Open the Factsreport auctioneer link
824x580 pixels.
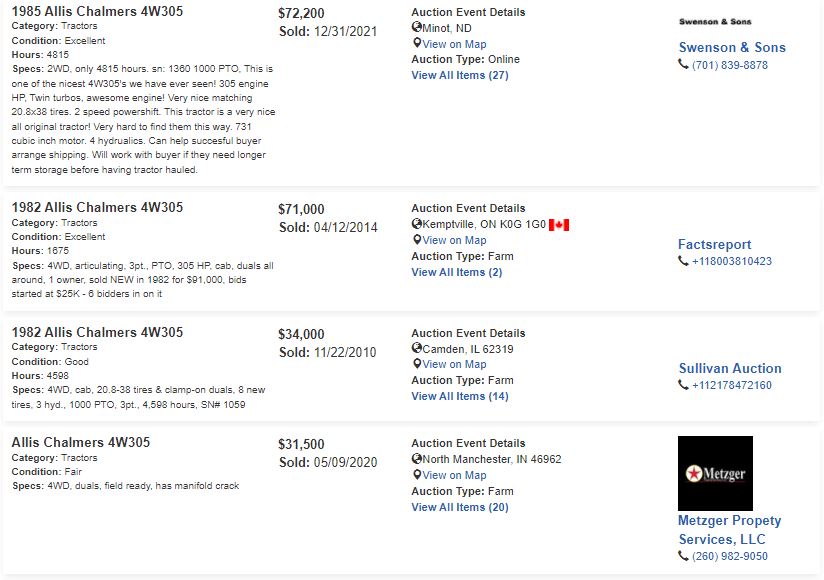pos(714,244)
